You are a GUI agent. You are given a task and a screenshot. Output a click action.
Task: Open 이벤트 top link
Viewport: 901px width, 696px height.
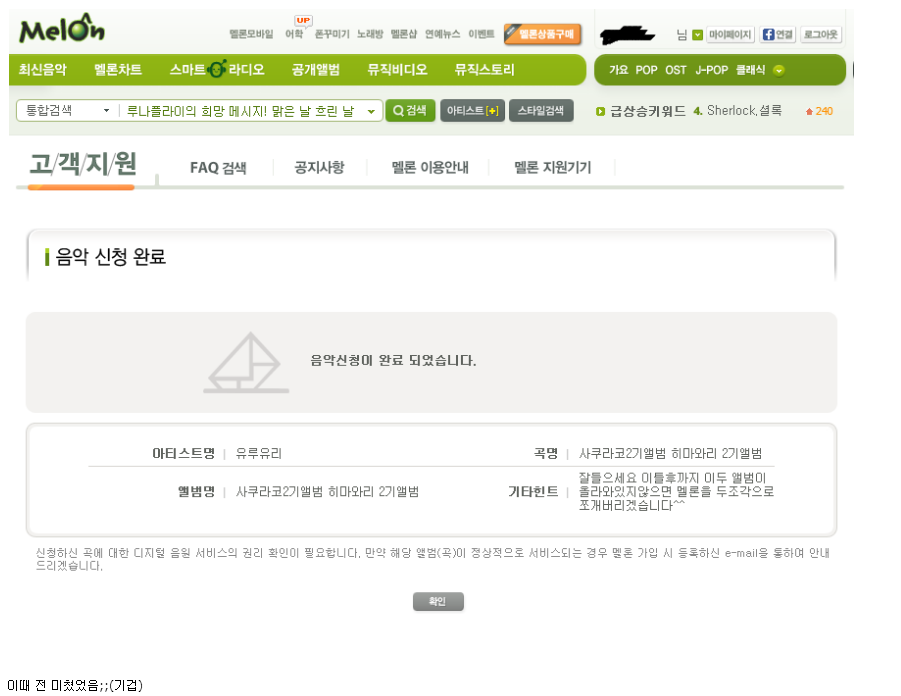(481, 34)
